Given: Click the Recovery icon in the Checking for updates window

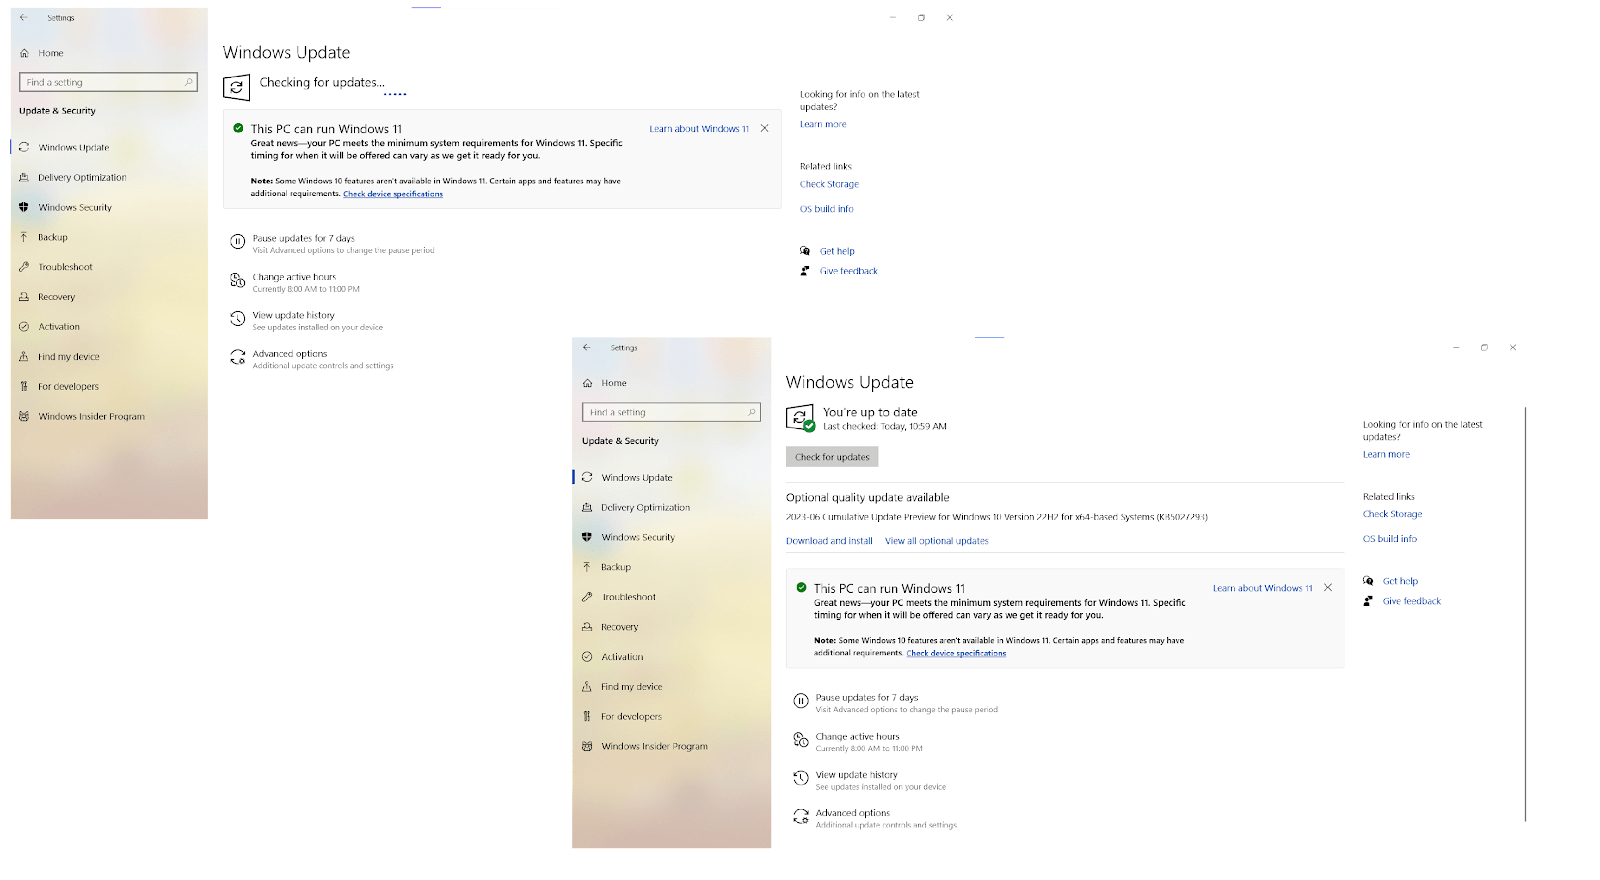Looking at the screenshot, I should coord(24,297).
